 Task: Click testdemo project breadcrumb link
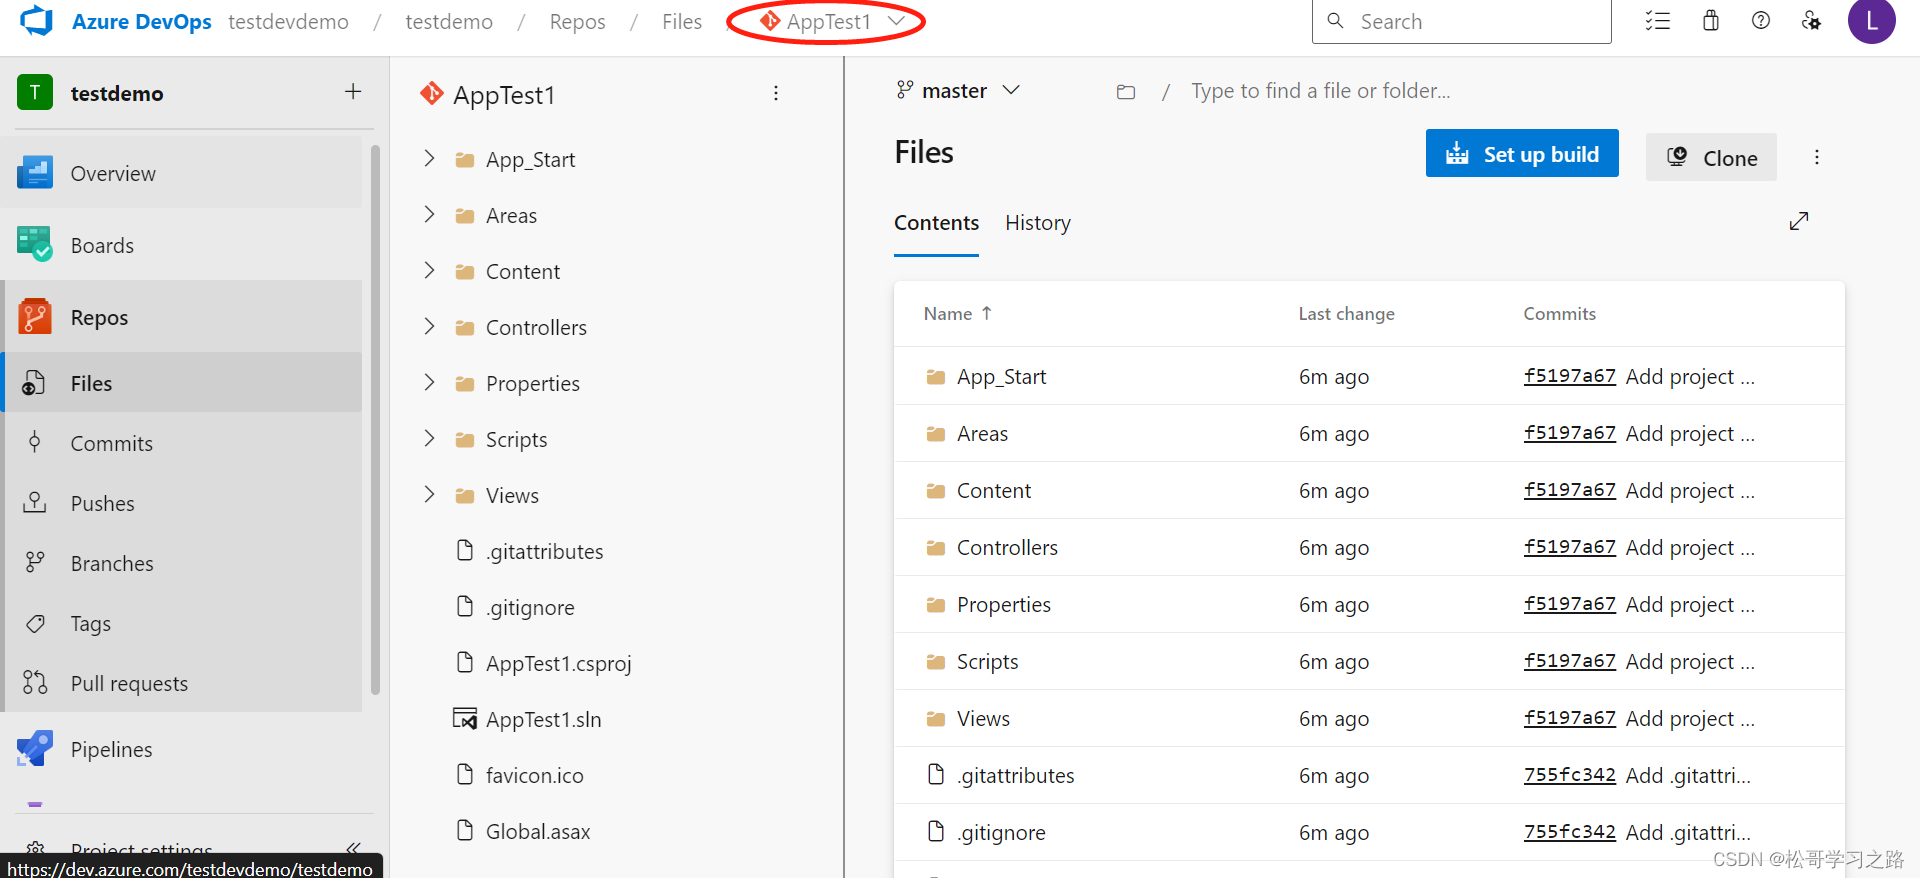pos(449,21)
